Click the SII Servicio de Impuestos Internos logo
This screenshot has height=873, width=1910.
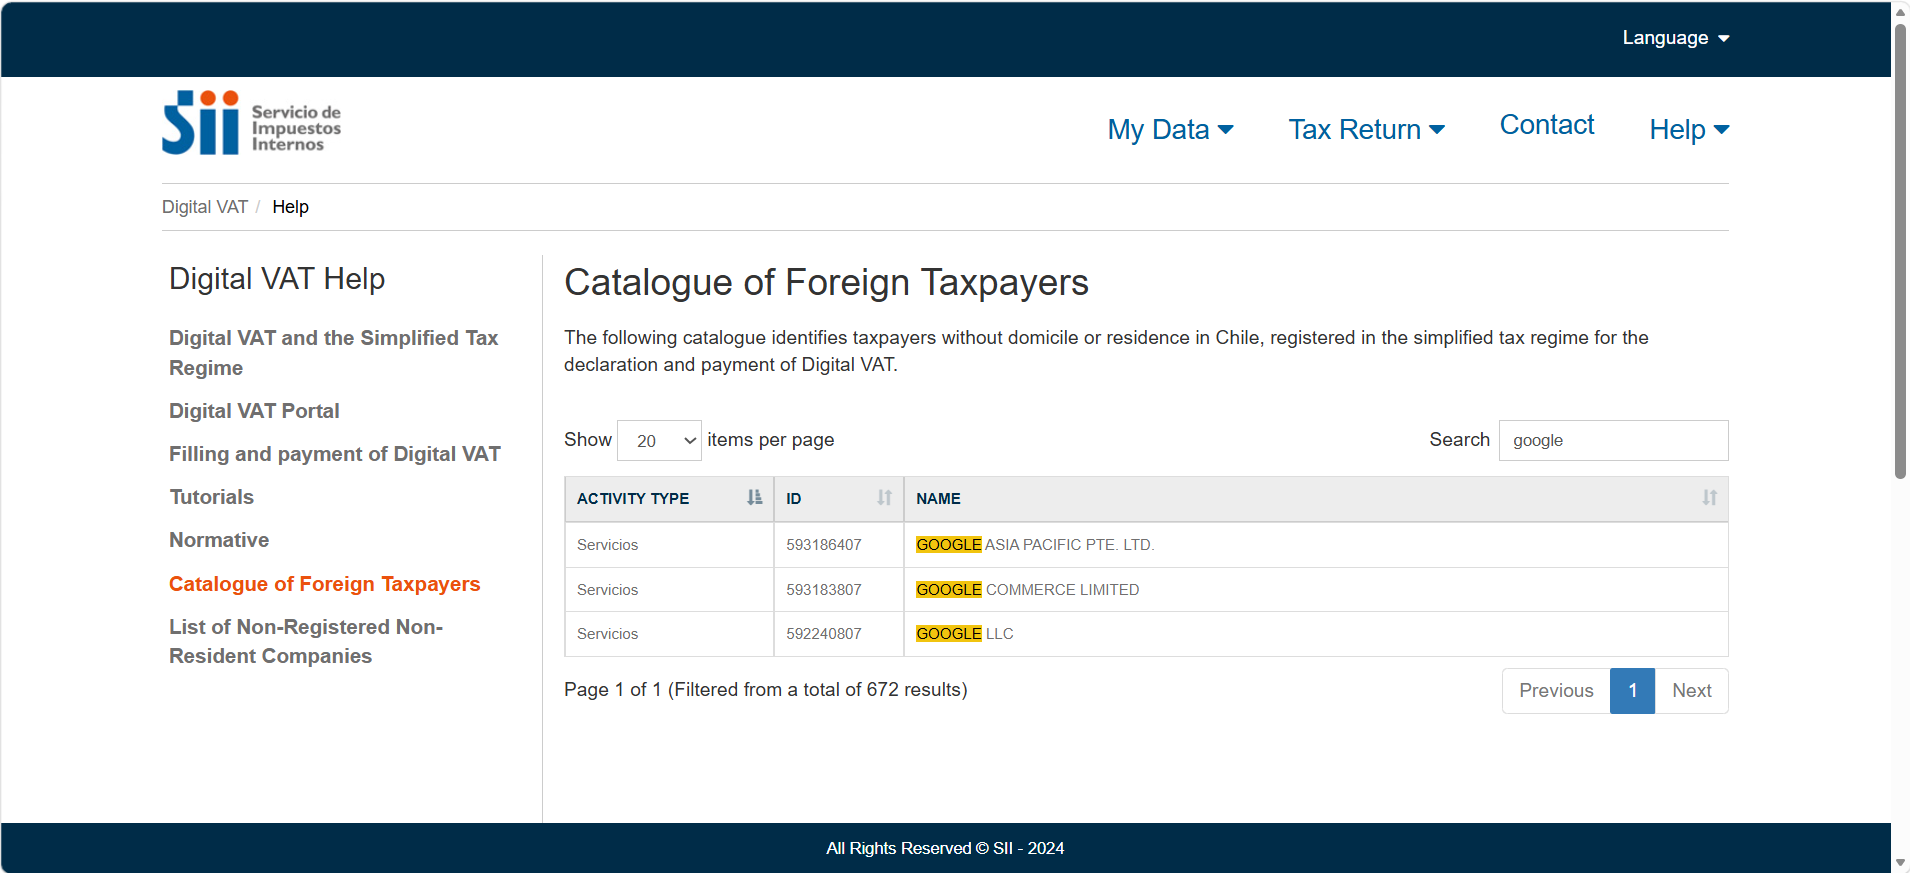(252, 123)
